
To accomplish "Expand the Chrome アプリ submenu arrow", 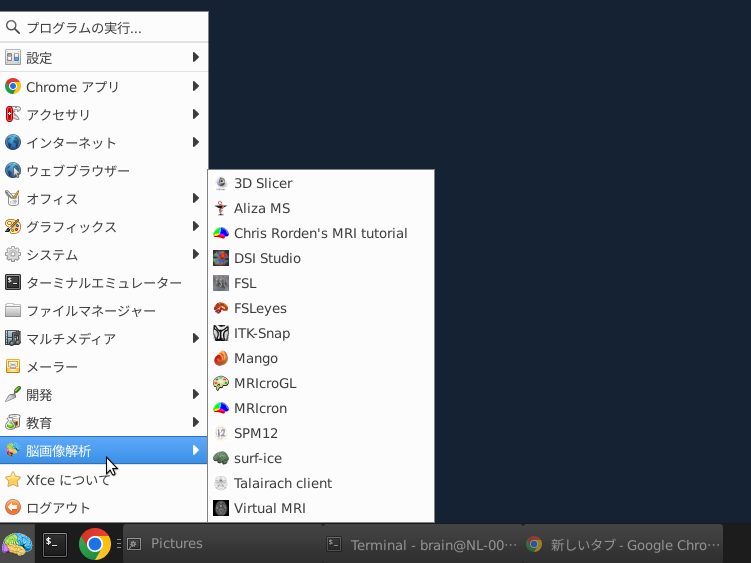I will [195, 86].
